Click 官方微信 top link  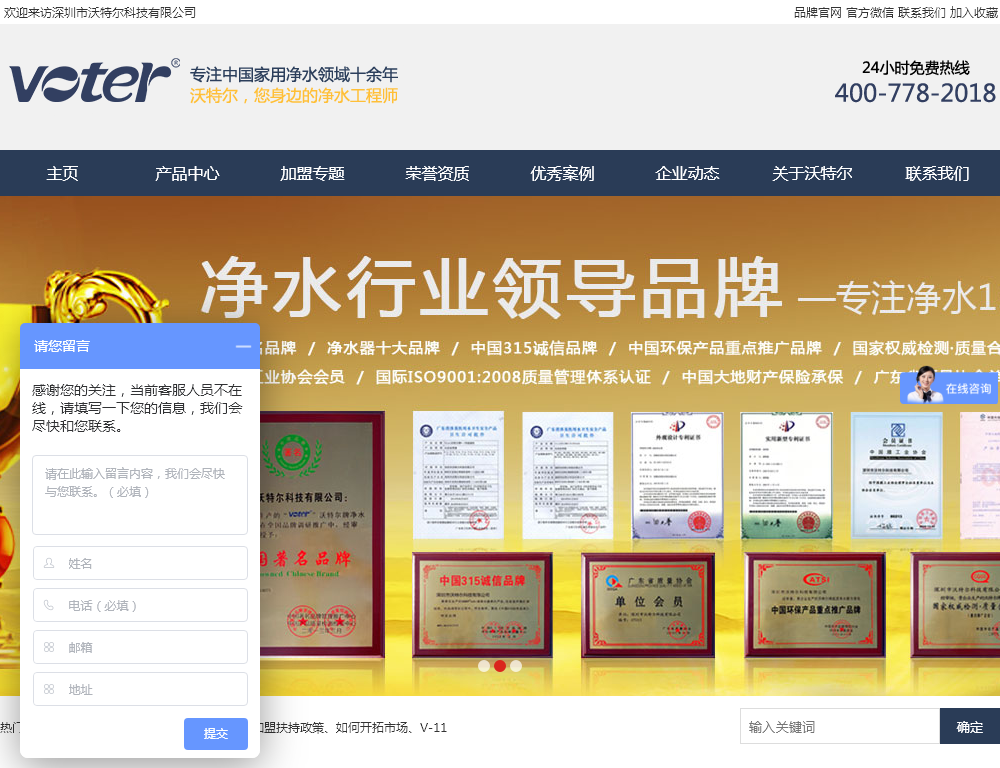click(870, 13)
